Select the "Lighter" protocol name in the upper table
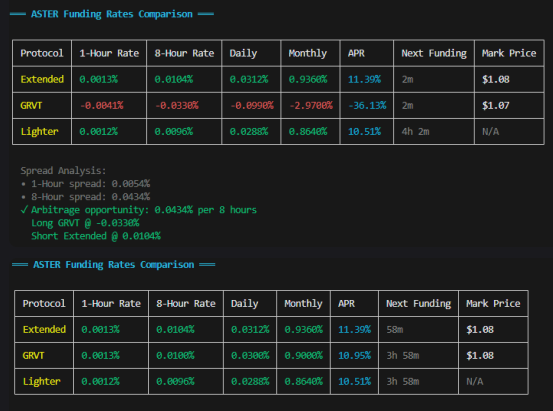The height and width of the screenshot is (411, 553). click(39, 132)
